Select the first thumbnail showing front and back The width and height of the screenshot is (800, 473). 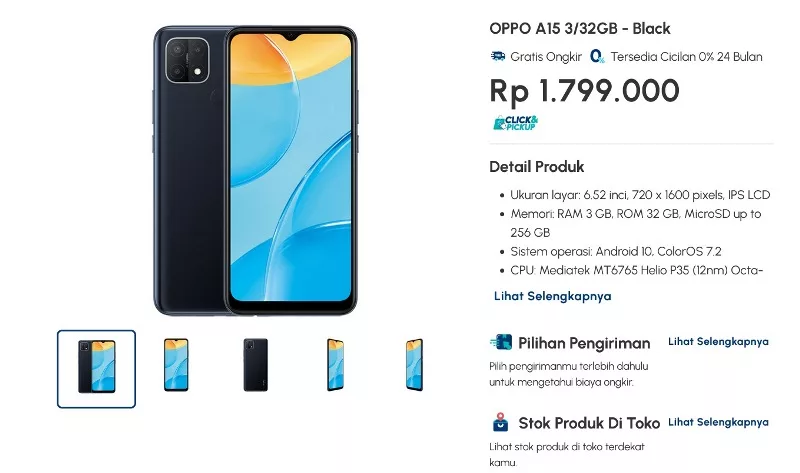tap(96, 369)
